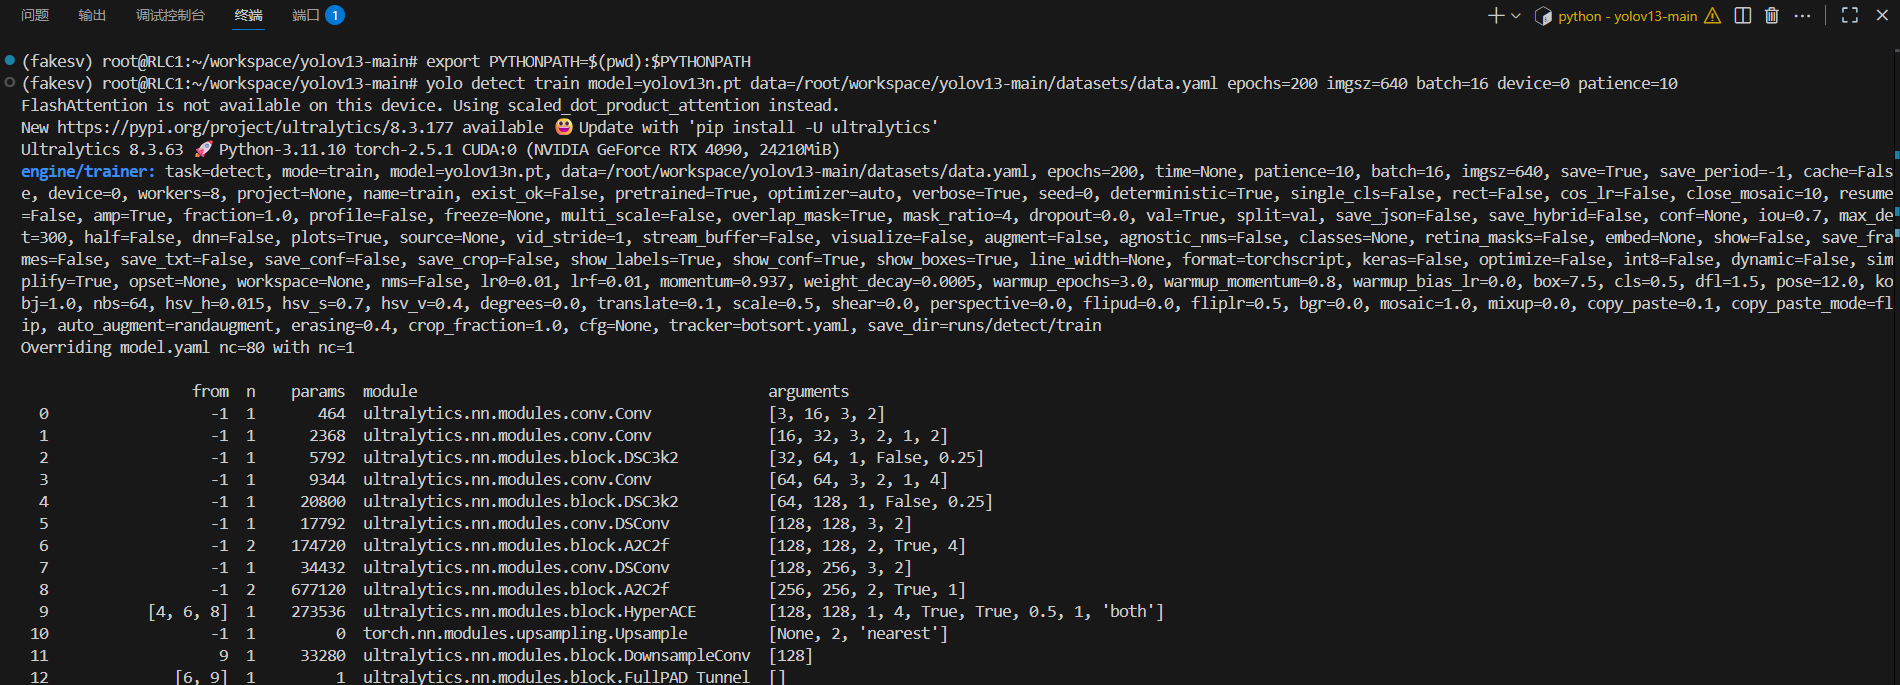Click the command decoration dot beside export PYTHONPATH
Image resolution: width=1900 pixels, height=685 pixels.
pyautogui.click(x=8, y=60)
